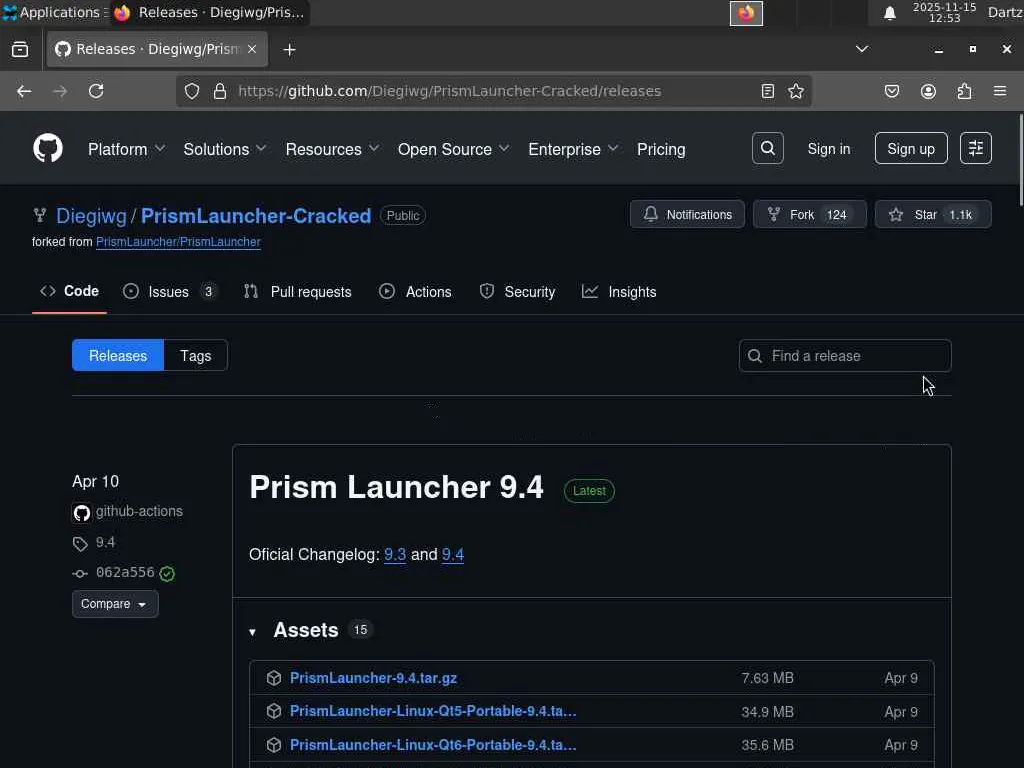Switch to the Issues tab
1024x768 pixels.
(169, 291)
